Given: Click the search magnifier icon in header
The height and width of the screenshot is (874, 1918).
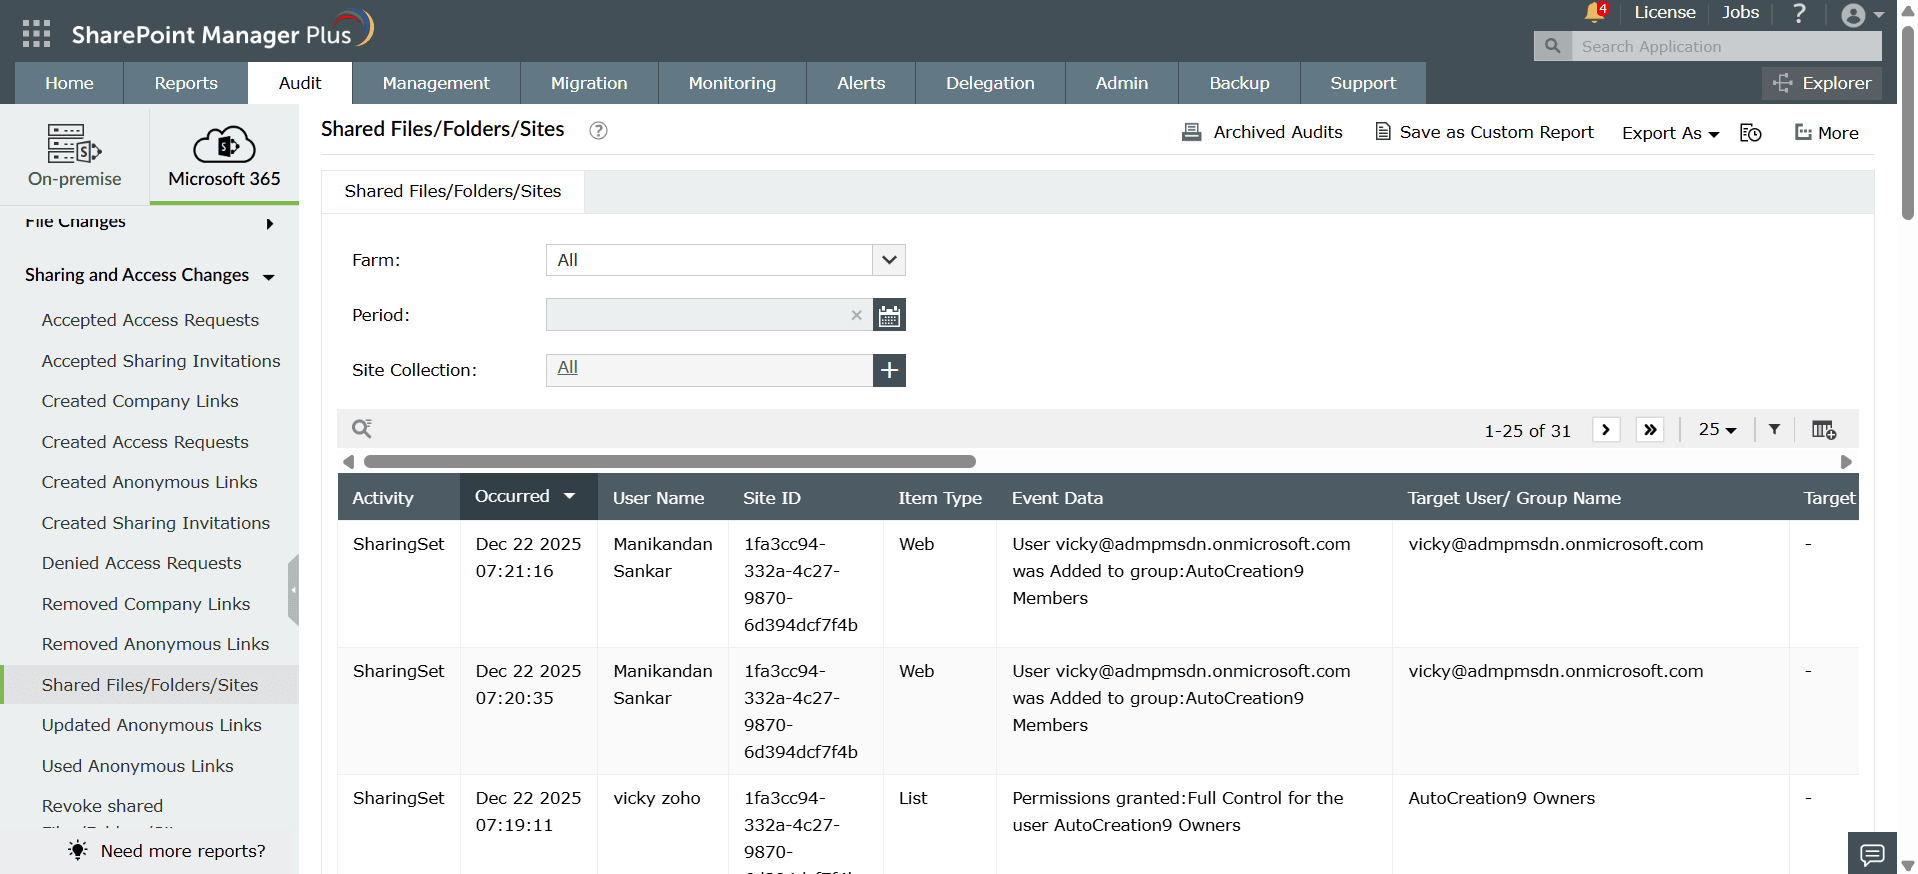Looking at the screenshot, I should pos(1552,46).
